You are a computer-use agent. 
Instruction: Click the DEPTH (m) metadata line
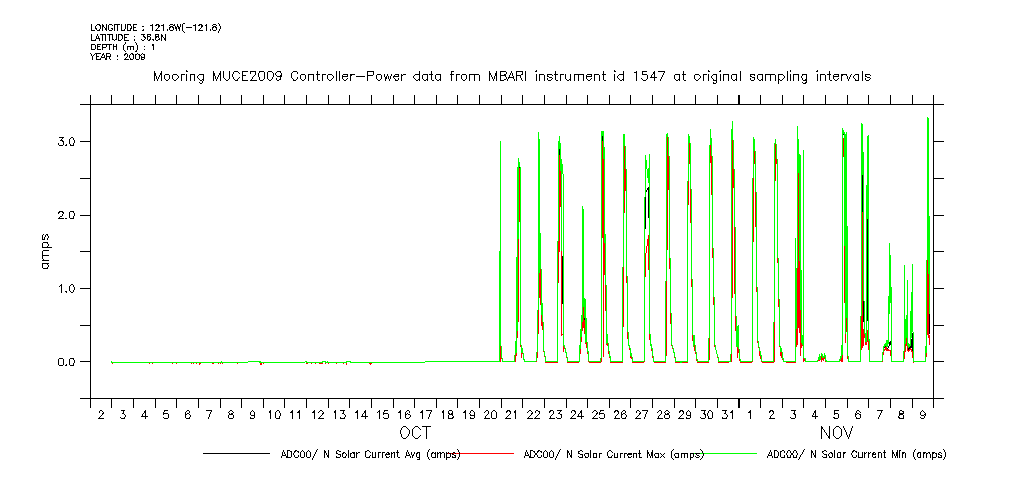point(123,47)
